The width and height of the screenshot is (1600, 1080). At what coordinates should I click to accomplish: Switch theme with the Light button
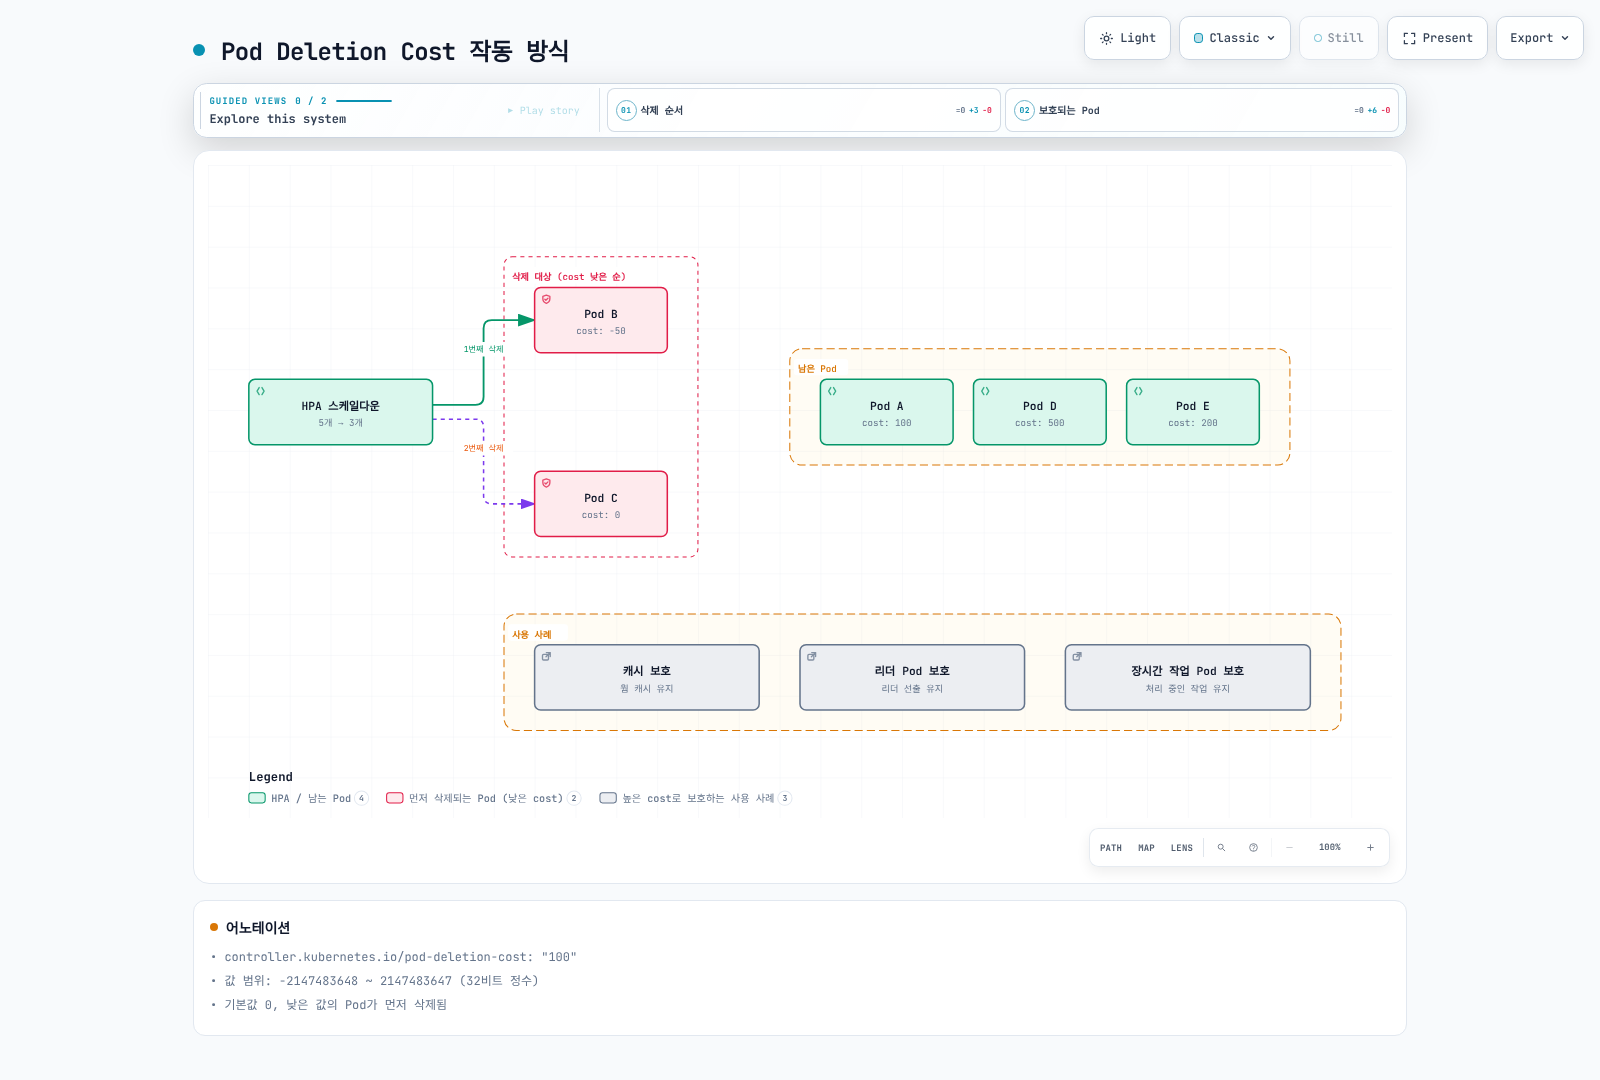(x=1127, y=38)
